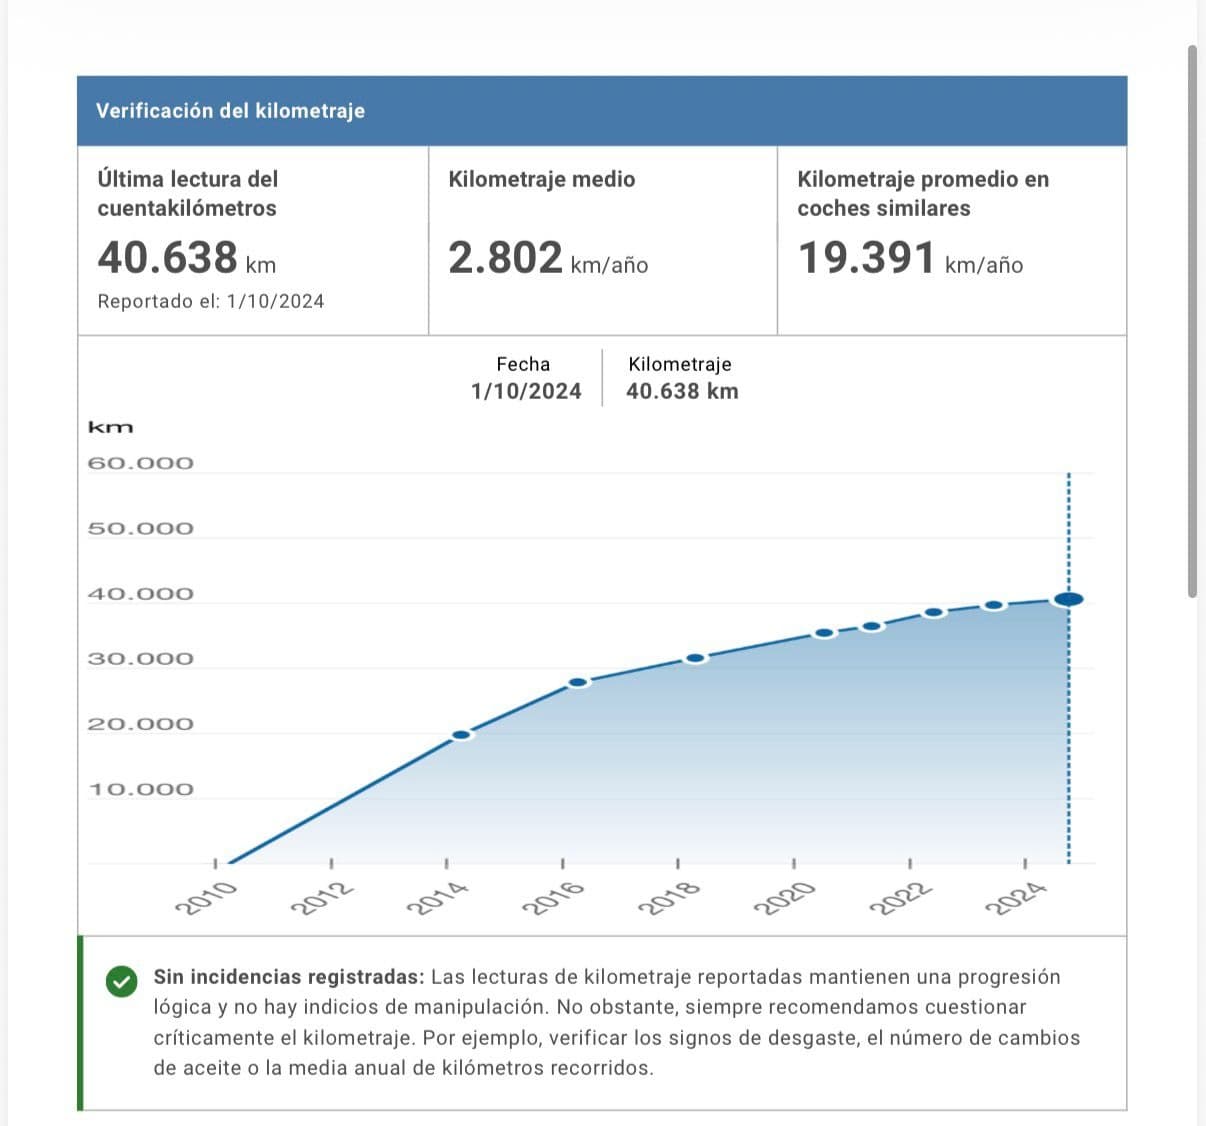Click the 'Verificación del kilometraje' header
This screenshot has width=1206, height=1126.
coord(230,111)
